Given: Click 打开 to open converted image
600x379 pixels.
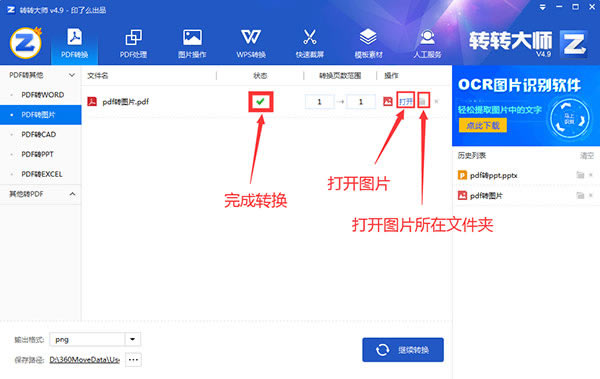Looking at the screenshot, I should [406, 101].
